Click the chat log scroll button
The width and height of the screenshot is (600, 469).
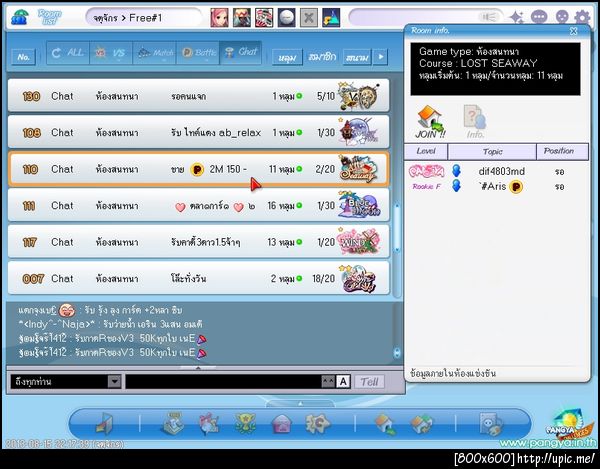[x=397, y=352]
